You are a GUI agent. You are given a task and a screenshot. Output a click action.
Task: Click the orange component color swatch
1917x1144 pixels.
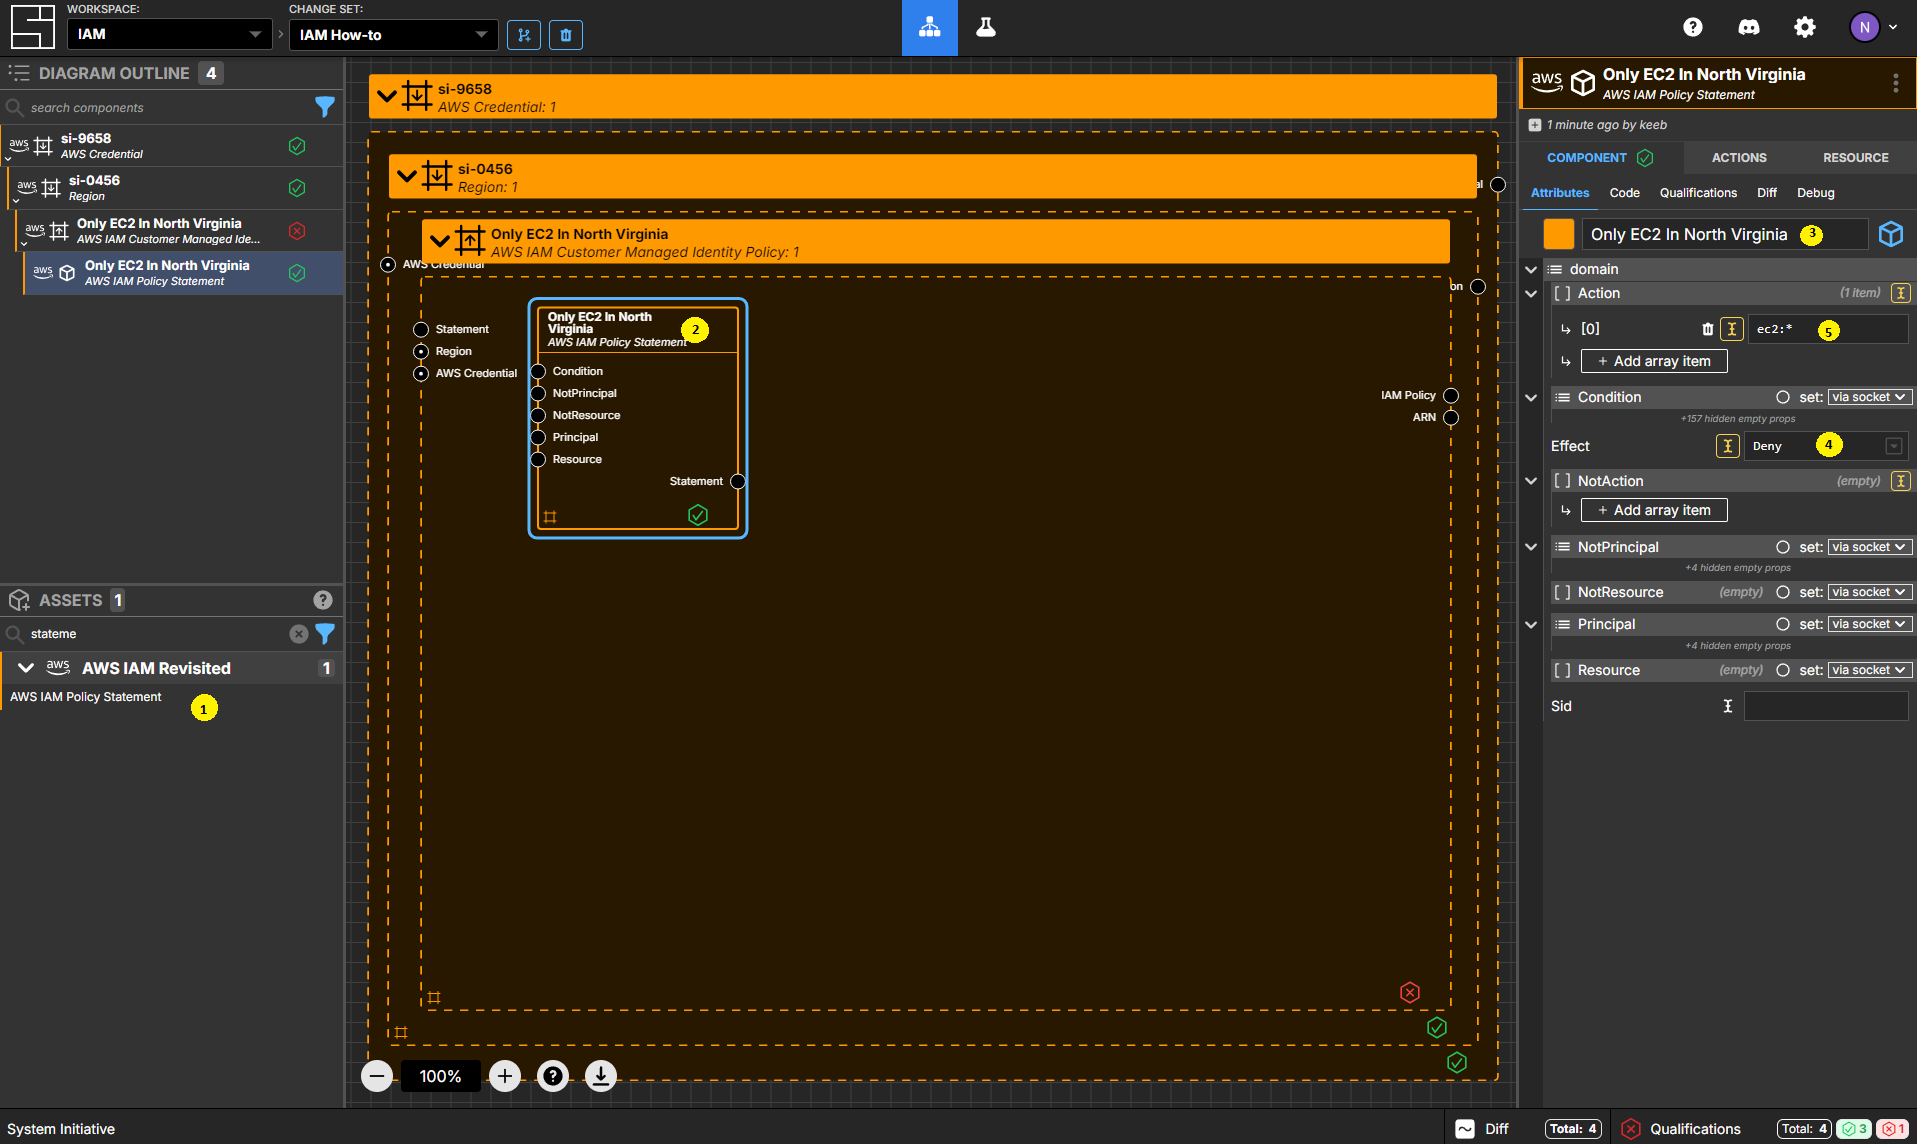point(1558,234)
